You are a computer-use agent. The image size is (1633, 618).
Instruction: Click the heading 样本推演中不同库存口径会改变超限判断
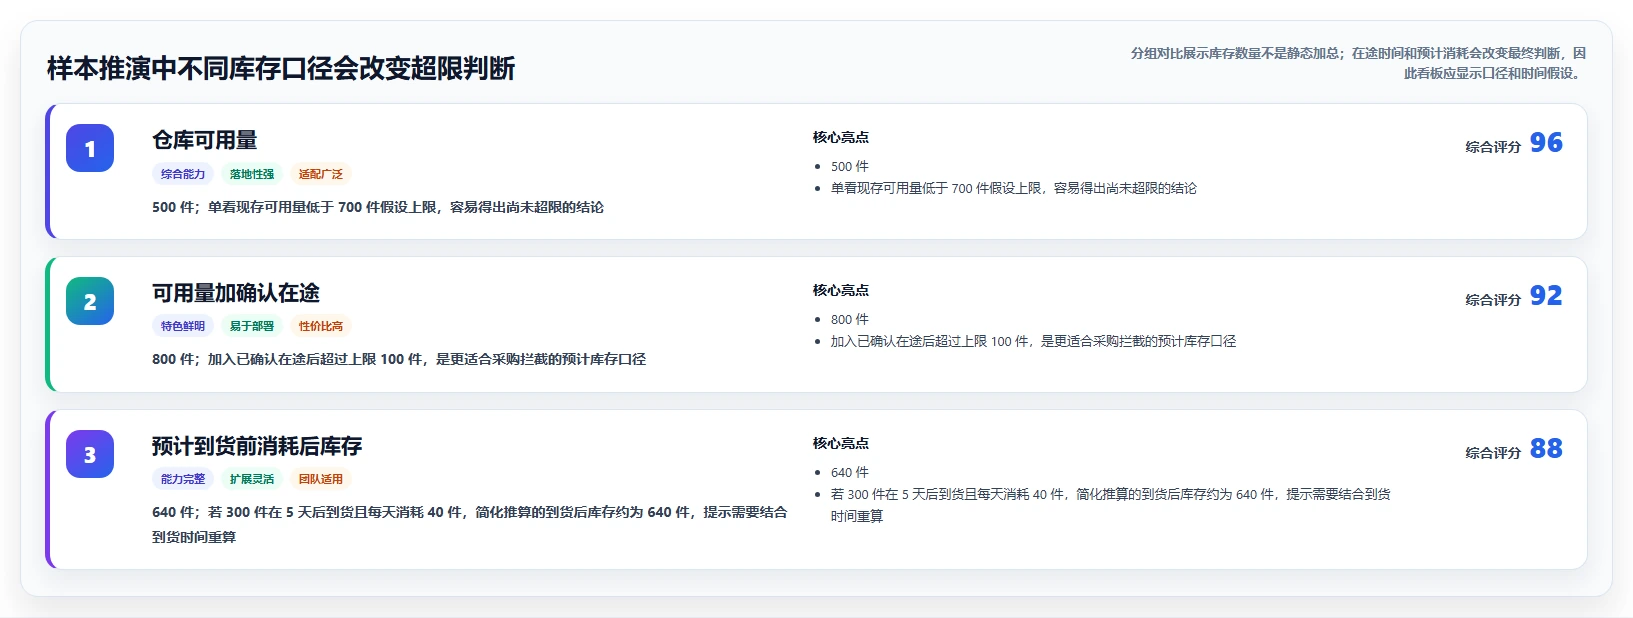pyautogui.click(x=281, y=68)
